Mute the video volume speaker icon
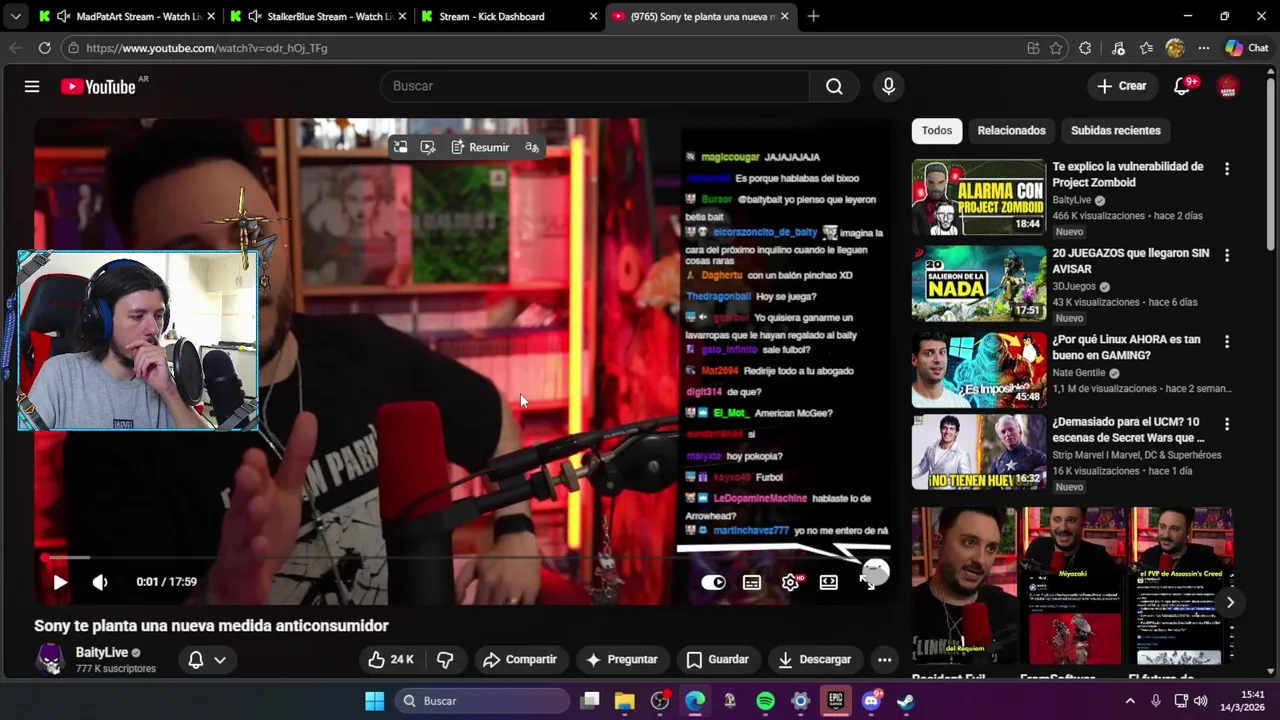Screen dimensions: 1280x720 [x=100, y=582]
